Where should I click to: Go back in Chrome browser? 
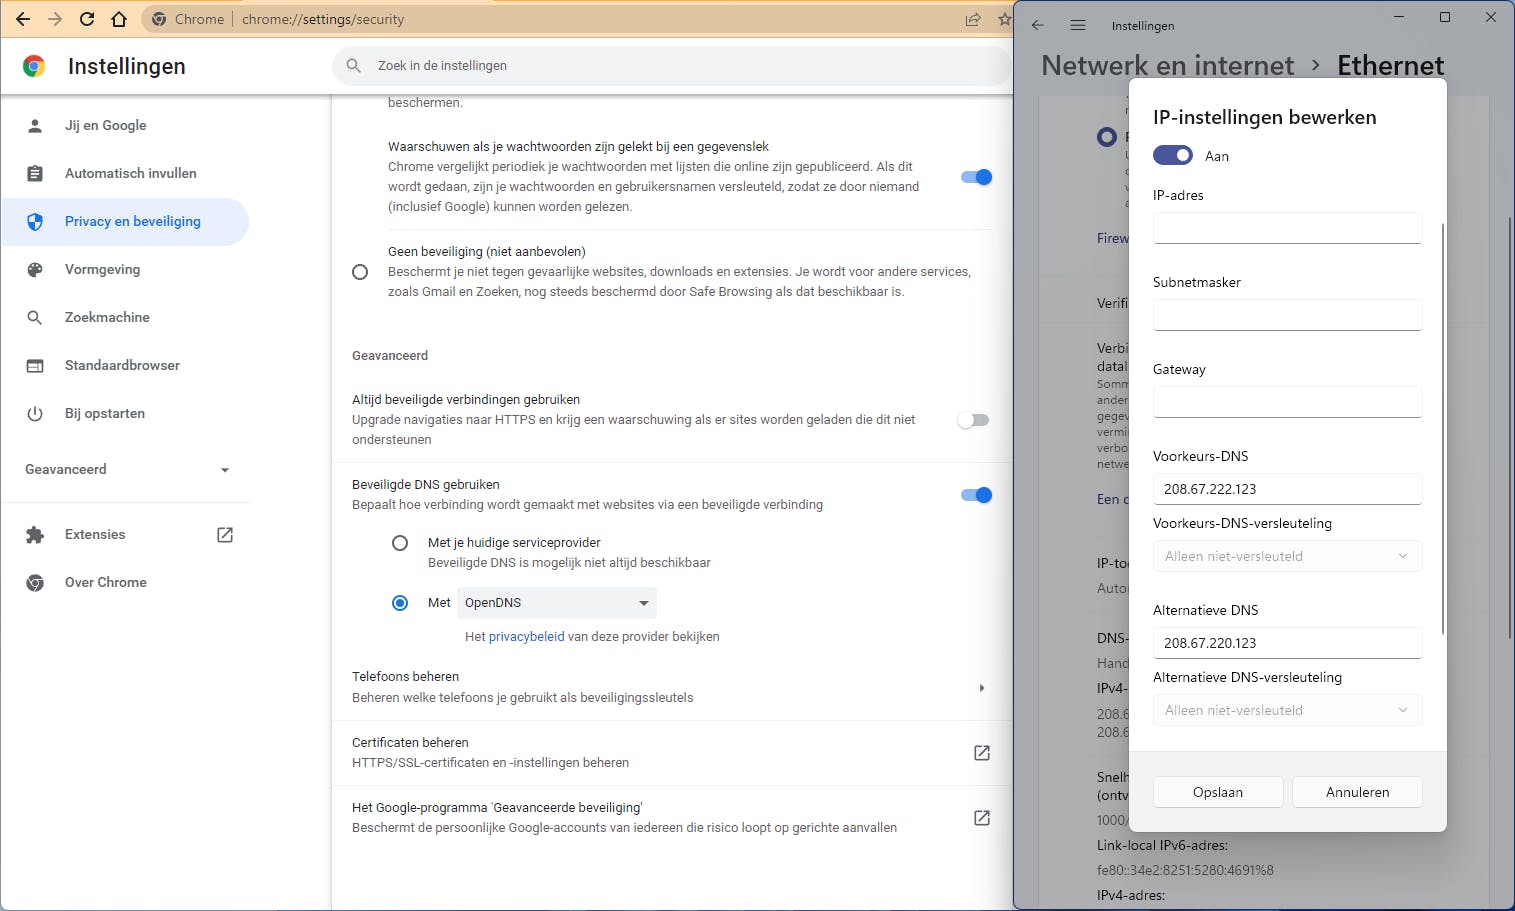(22, 19)
